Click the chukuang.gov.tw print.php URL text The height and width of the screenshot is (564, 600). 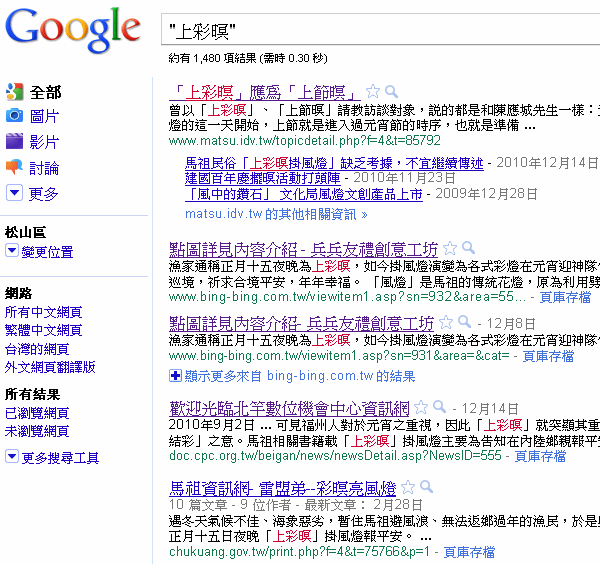pyautogui.click(x=299, y=552)
